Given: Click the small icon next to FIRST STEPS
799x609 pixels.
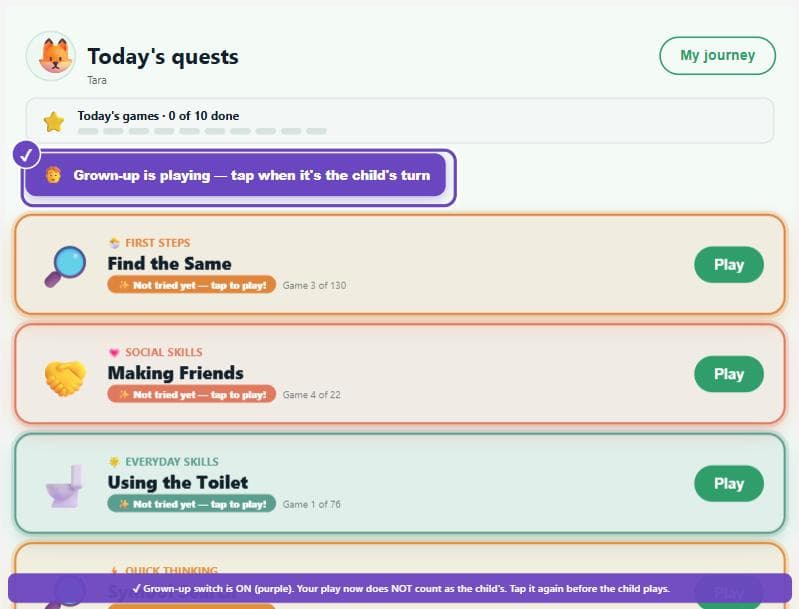Looking at the screenshot, I should click(x=114, y=243).
